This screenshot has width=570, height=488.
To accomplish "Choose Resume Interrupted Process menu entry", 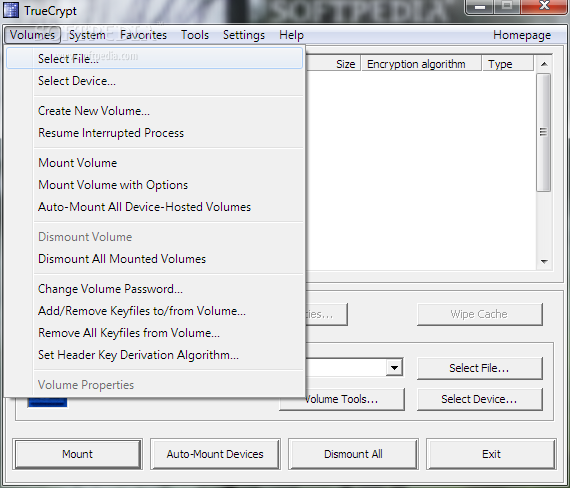I will tap(154, 133).
